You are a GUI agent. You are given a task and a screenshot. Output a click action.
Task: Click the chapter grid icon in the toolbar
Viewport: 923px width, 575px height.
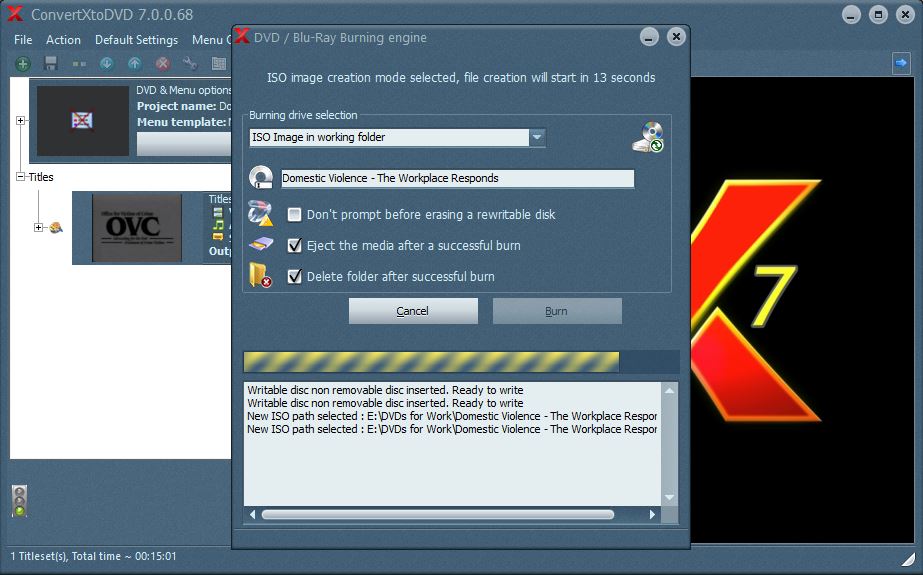coord(219,64)
